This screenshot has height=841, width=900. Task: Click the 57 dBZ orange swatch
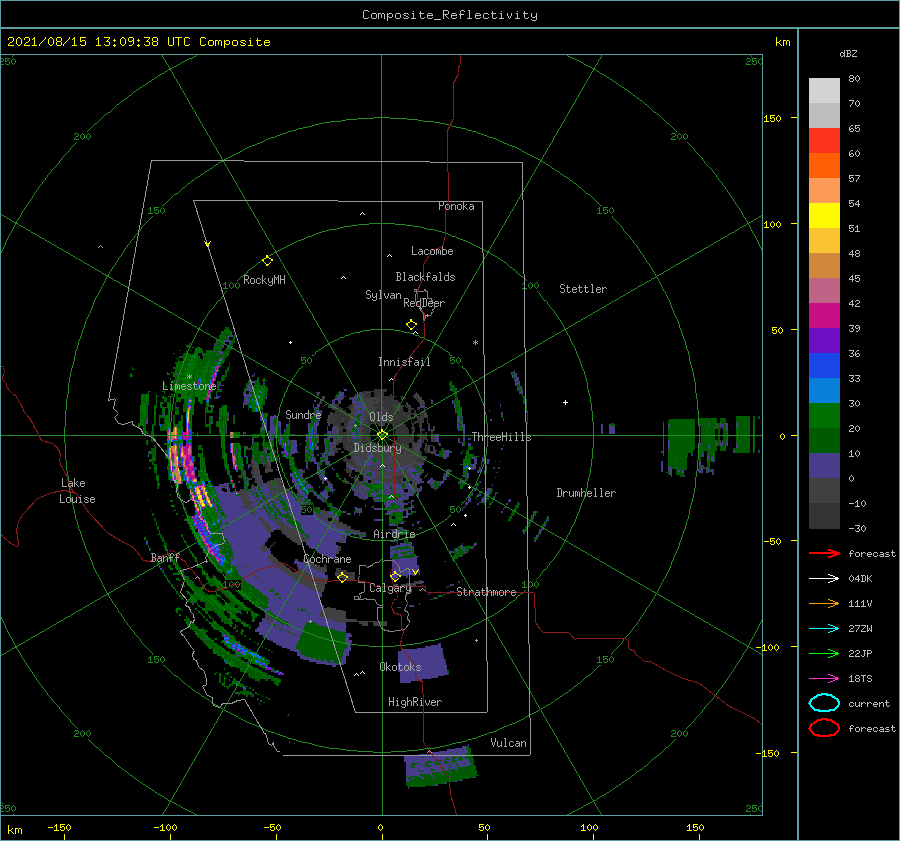pos(824,166)
